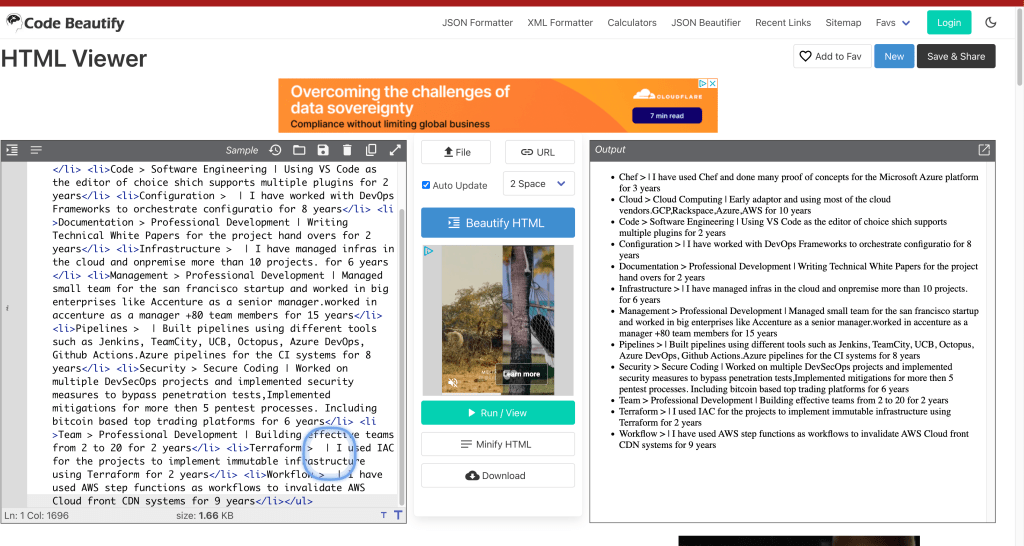Close the Cloudflare banner ad
This screenshot has height=546, width=1024.
click(713, 84)
